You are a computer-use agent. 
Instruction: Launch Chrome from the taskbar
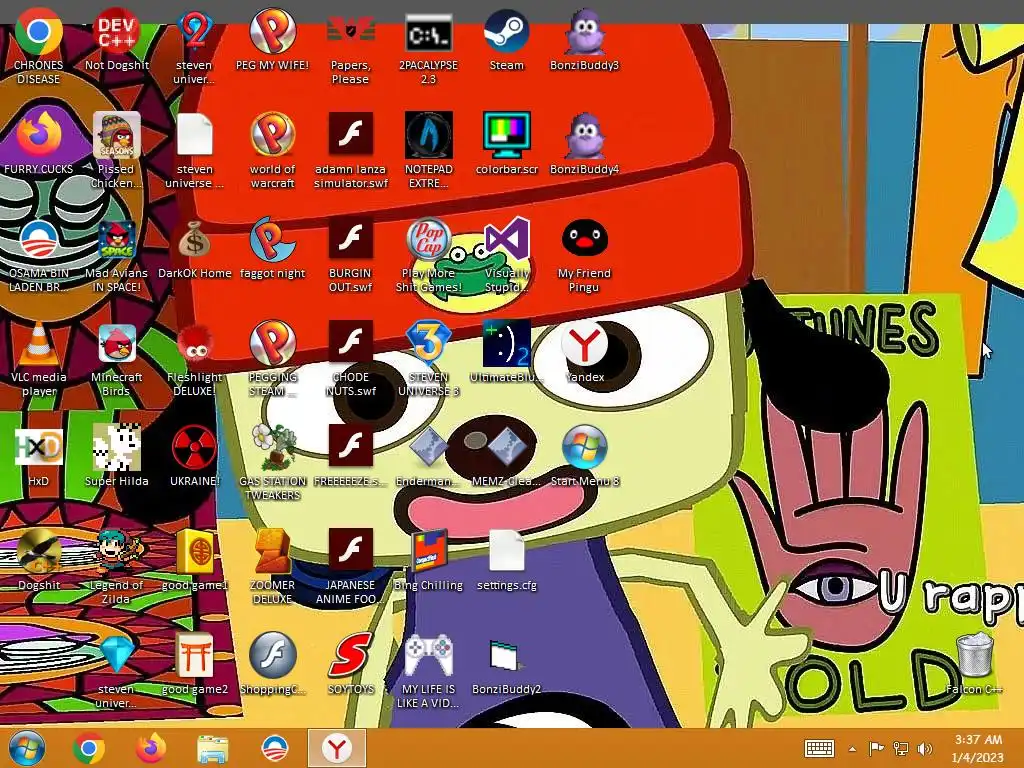click(x=89, y=748)
